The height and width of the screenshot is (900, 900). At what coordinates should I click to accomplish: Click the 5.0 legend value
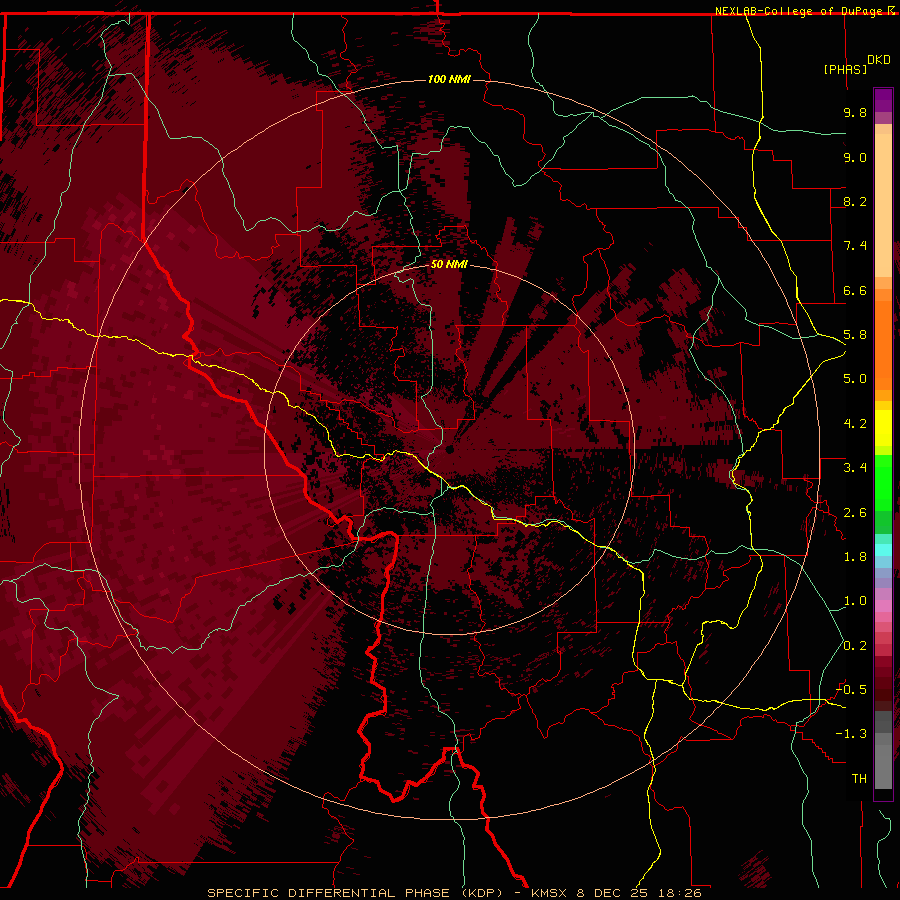pyautogui.click(x=855, y=379)
